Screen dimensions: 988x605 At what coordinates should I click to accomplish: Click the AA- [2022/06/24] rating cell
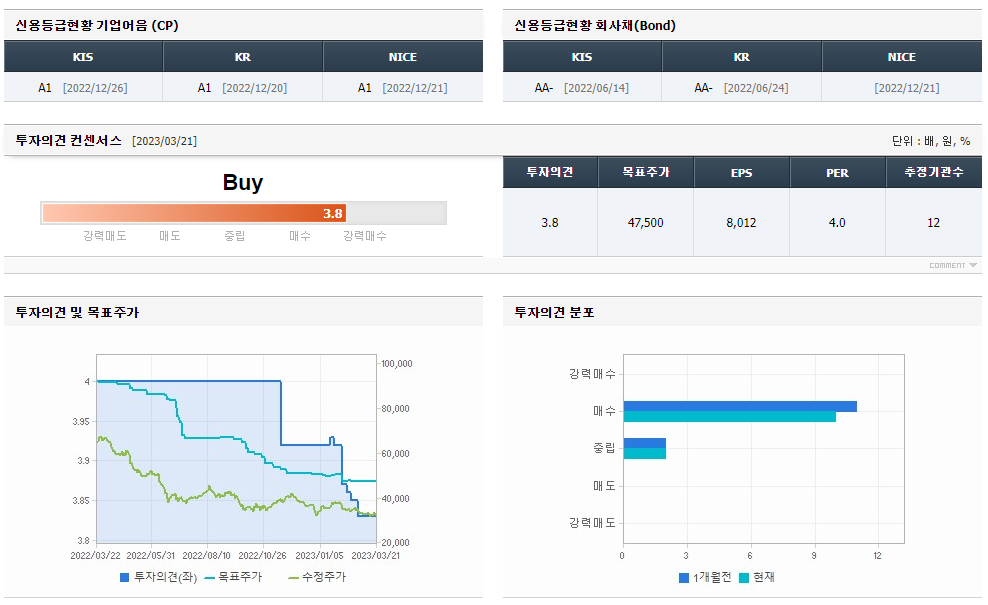(x=742, y=88)
